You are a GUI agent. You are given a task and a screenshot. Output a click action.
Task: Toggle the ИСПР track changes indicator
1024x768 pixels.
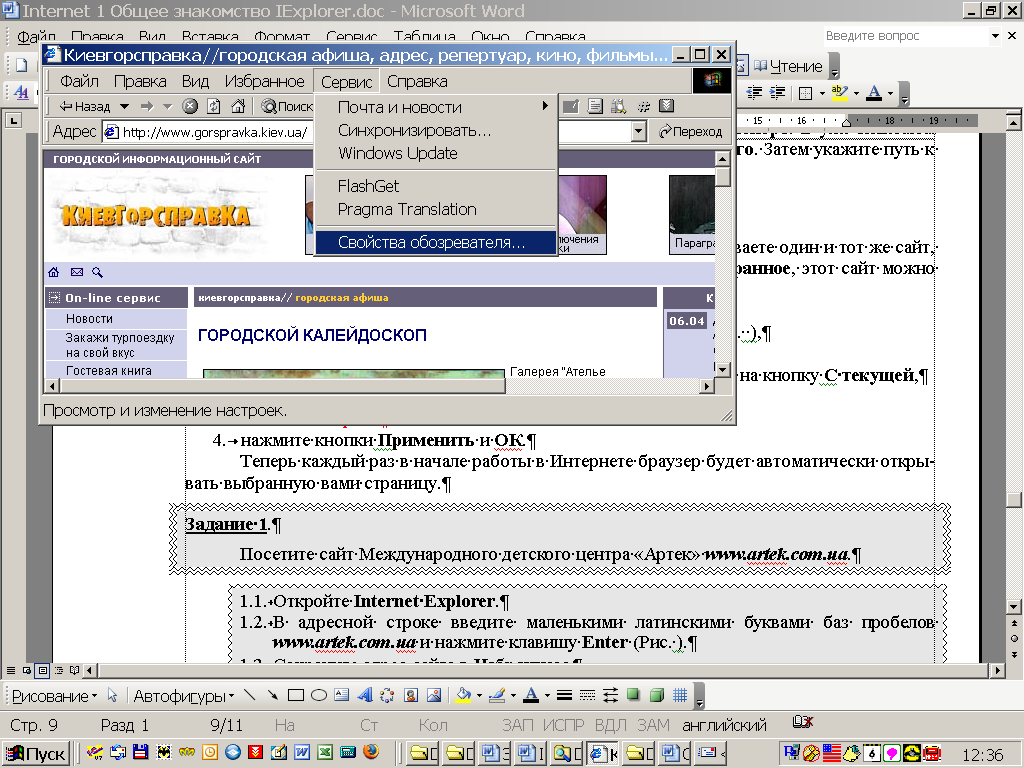564,725
